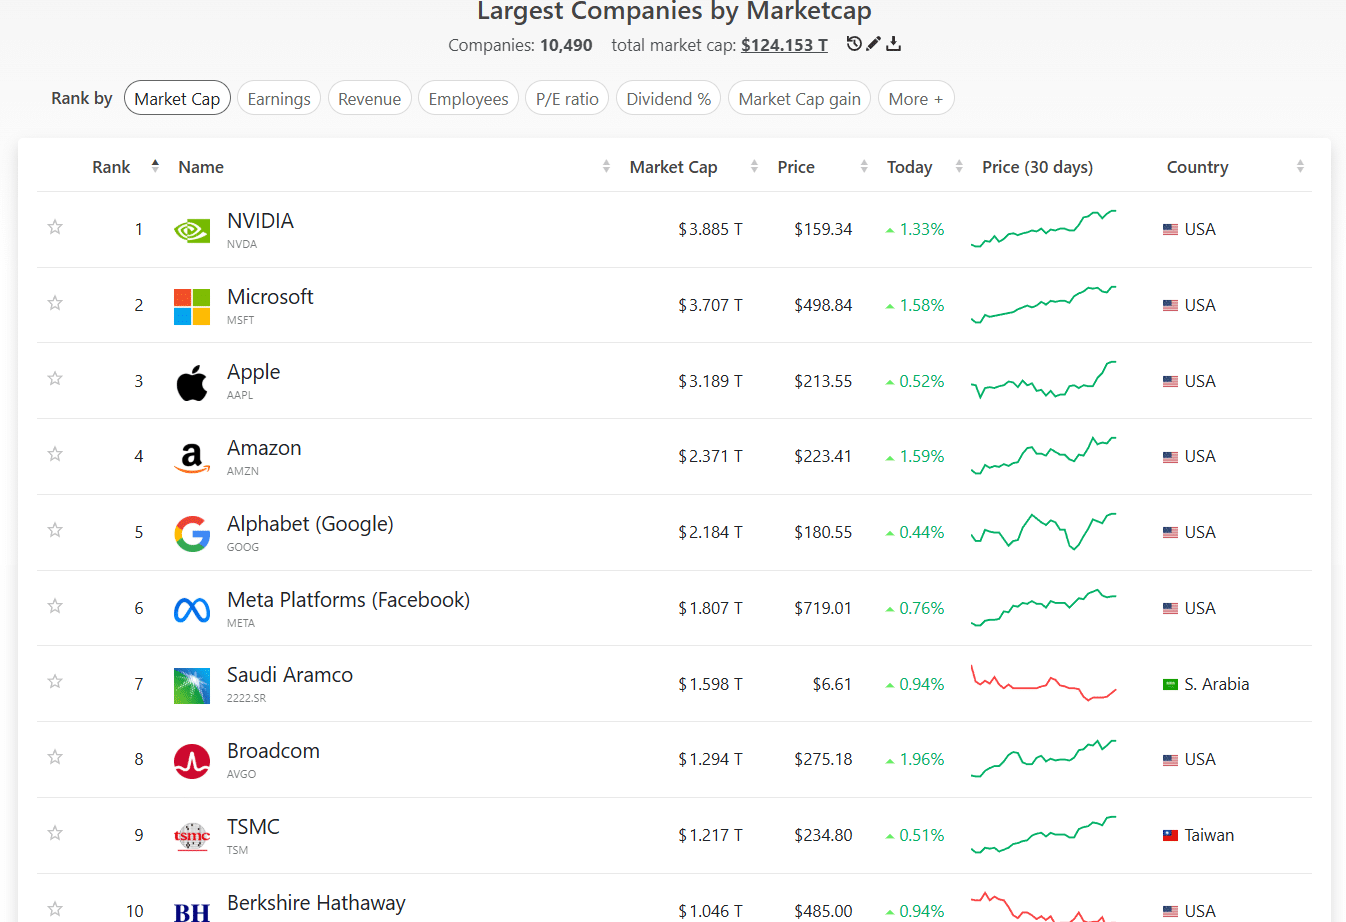Image resolution: width=1346 pixels, height=922 pixels.
Task: Download the company list via download icon
Action: point(894,43)
